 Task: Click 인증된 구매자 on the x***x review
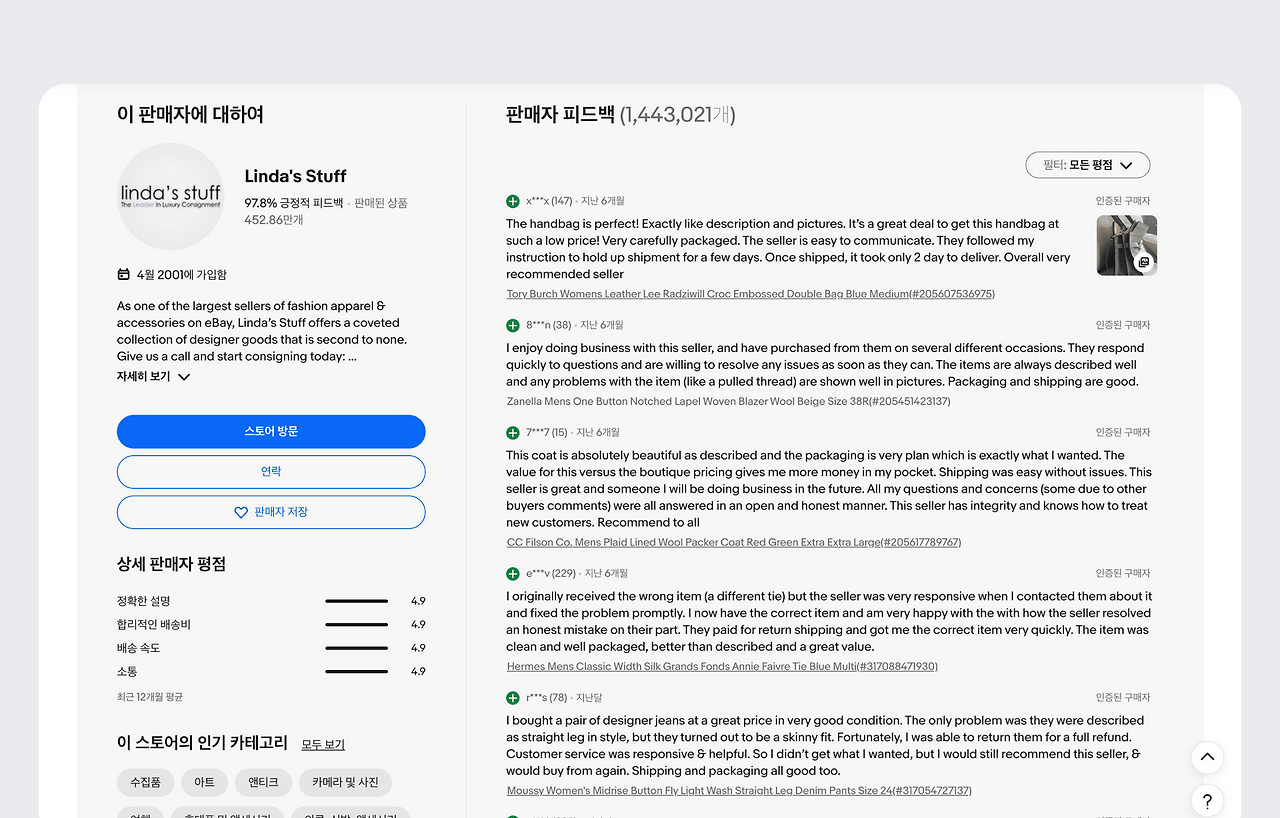1123,201
